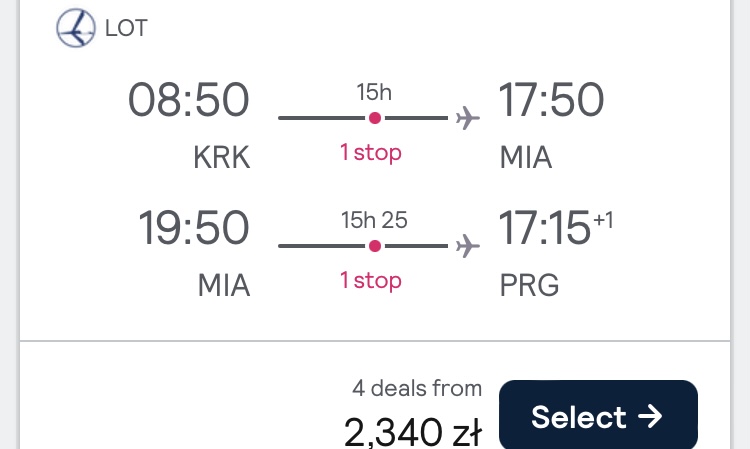This screenshot has width=750, height=449.
Task: Click the return "1 stop" label
Action: point(371,281)
